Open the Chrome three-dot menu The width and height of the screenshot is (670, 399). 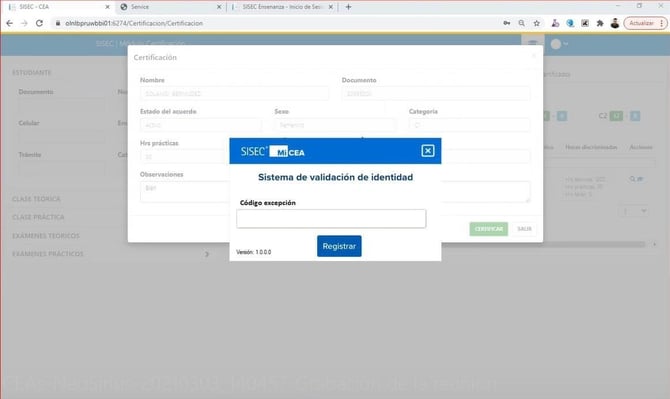[662, 23]
